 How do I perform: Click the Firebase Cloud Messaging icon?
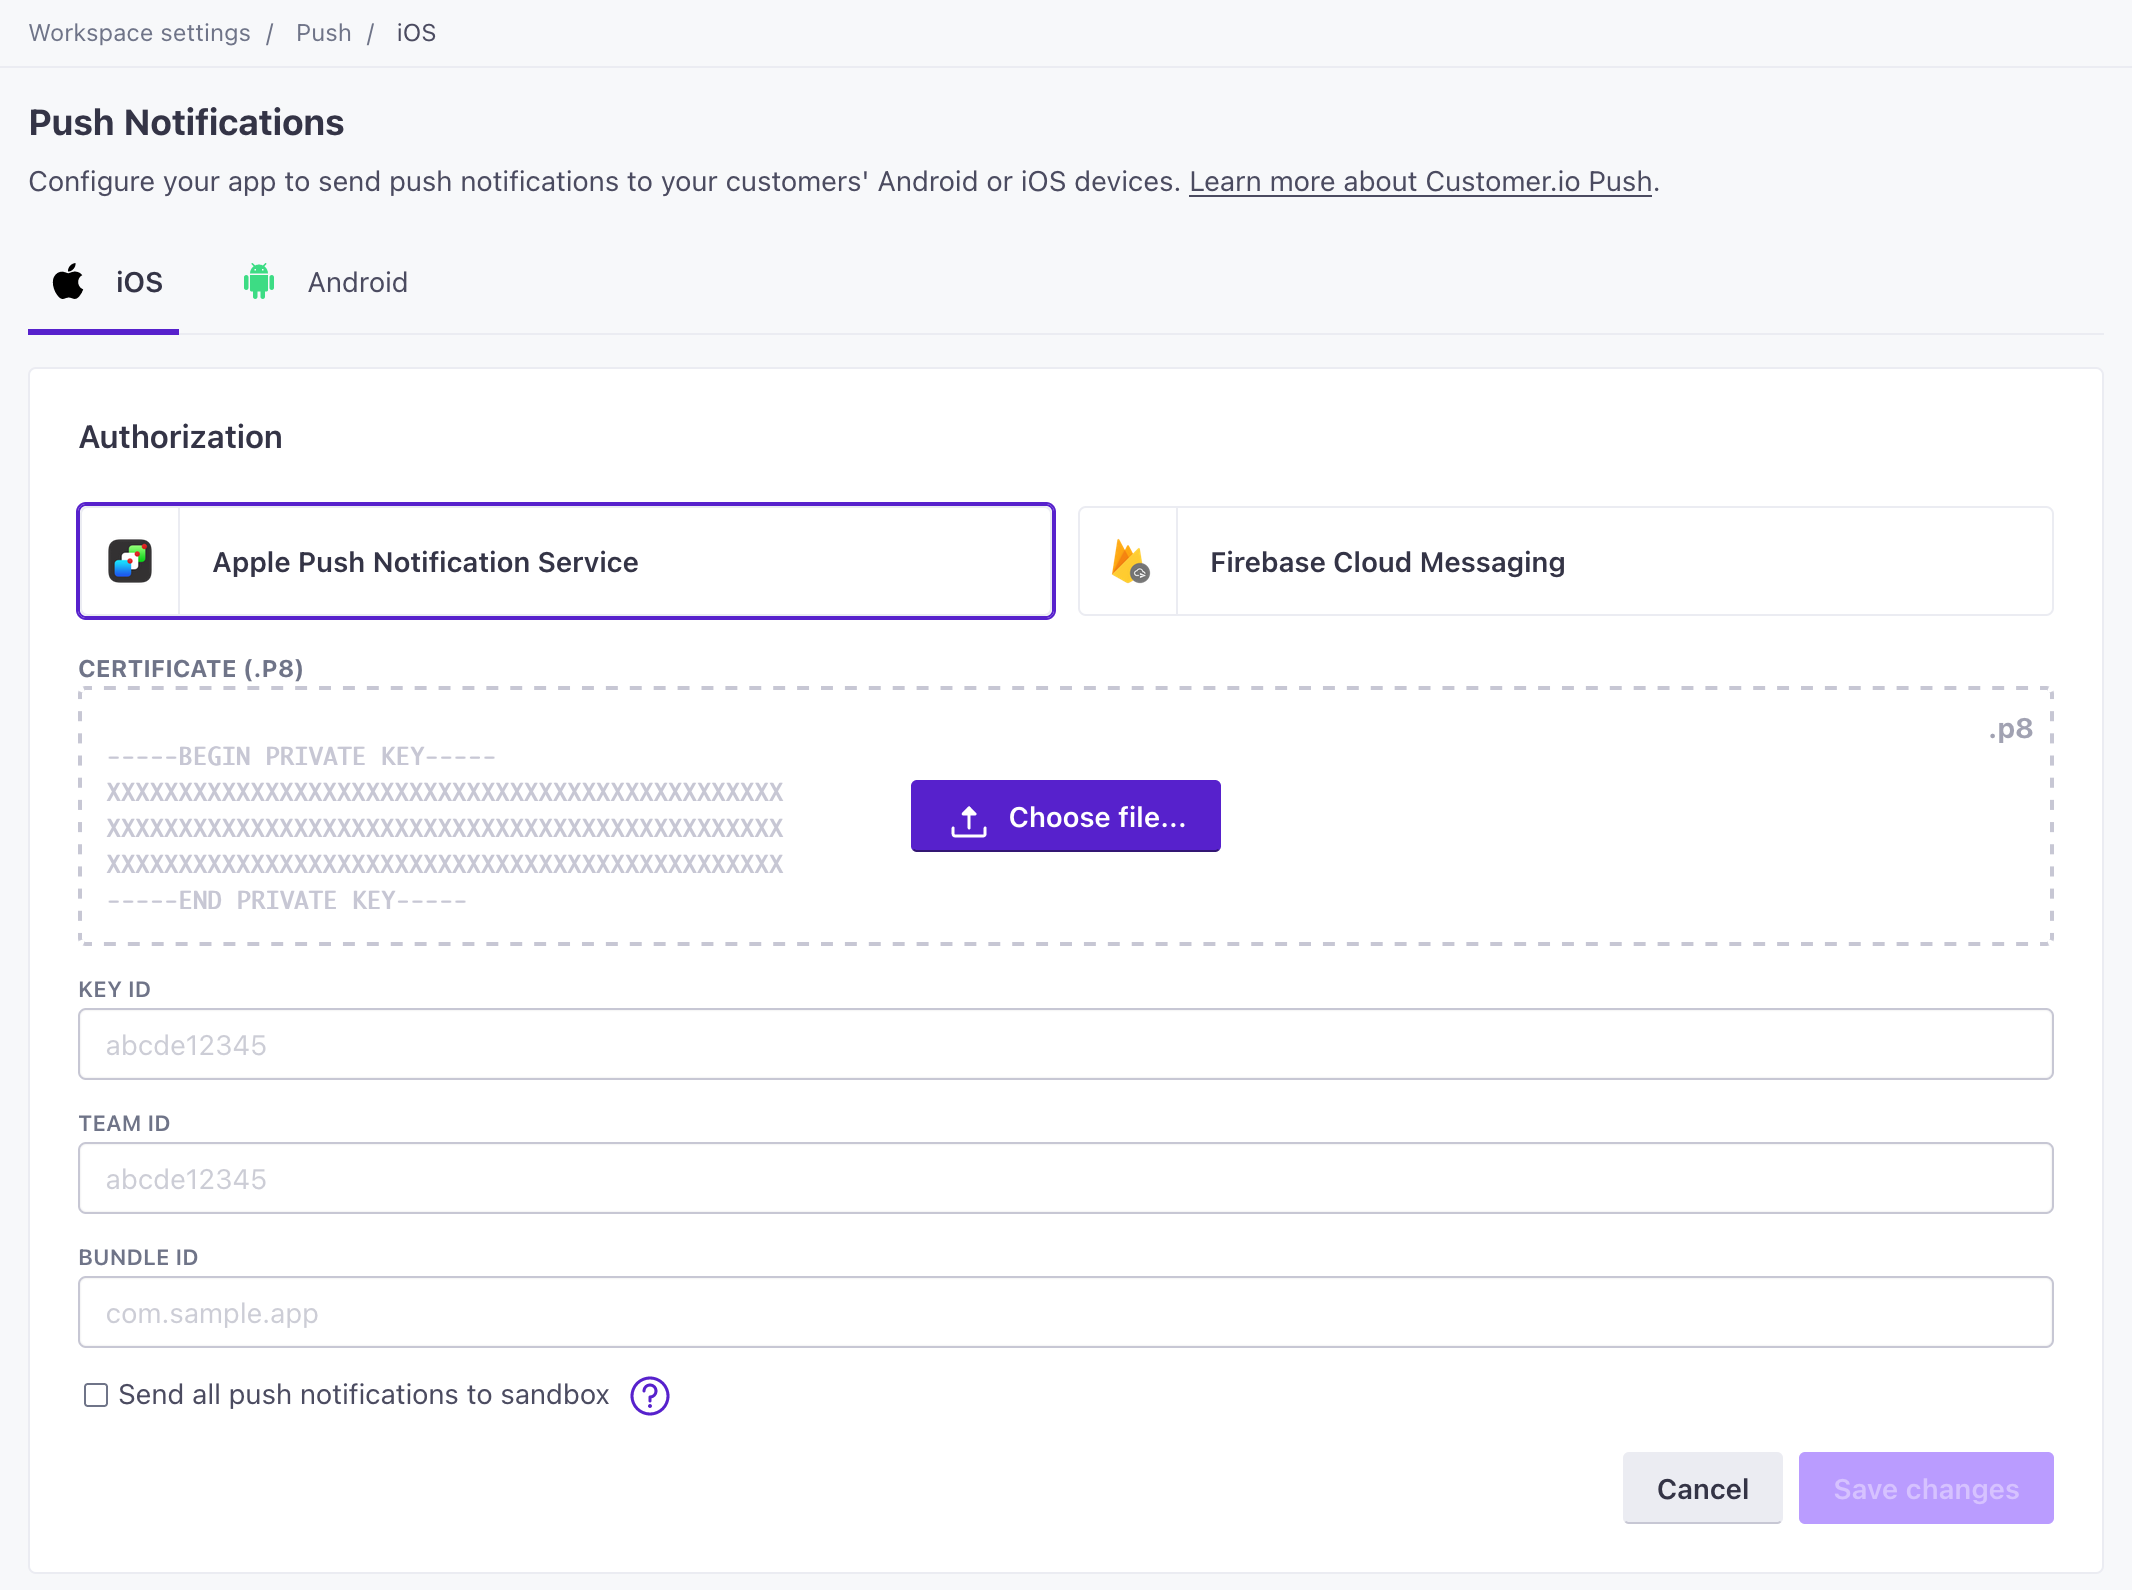(1132, 558)
